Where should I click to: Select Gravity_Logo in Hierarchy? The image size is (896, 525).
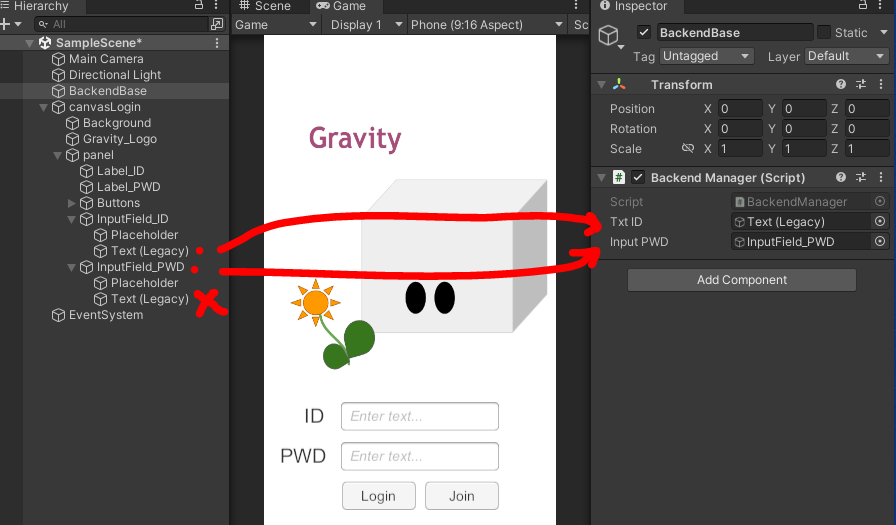click(119, 139)
